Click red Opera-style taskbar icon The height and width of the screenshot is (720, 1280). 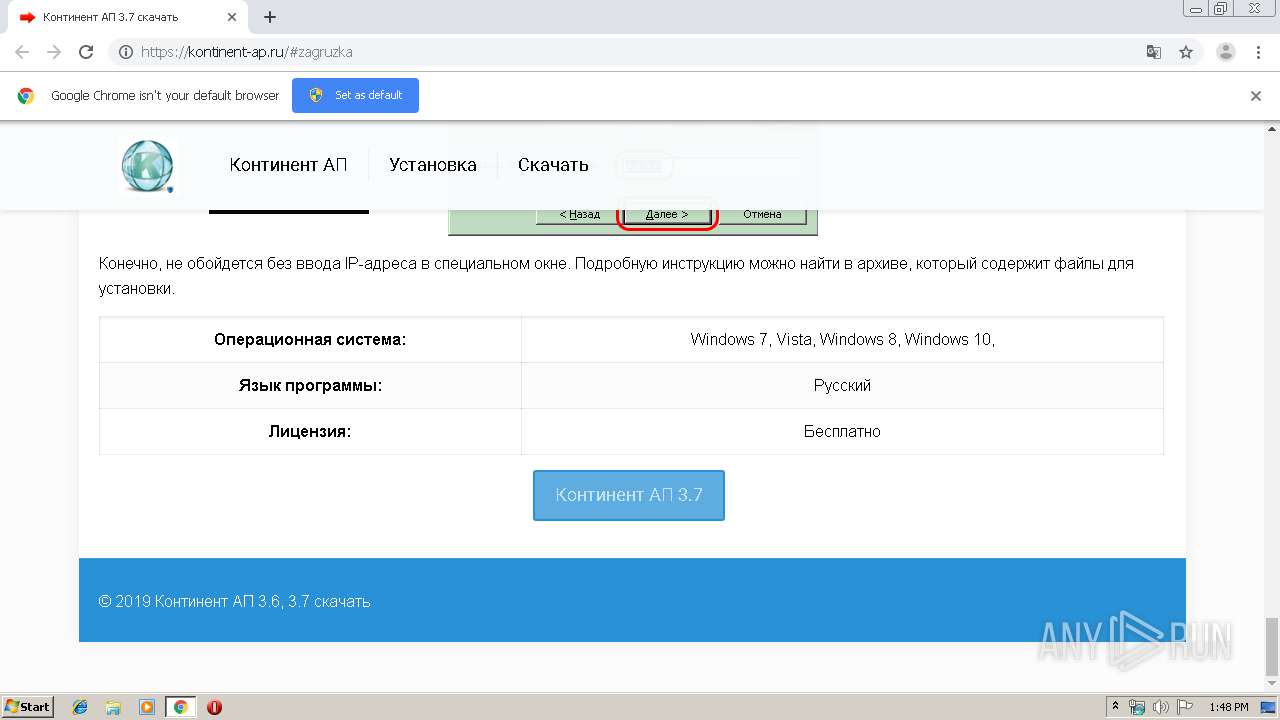pyautogui.click(x=214, y=707)
